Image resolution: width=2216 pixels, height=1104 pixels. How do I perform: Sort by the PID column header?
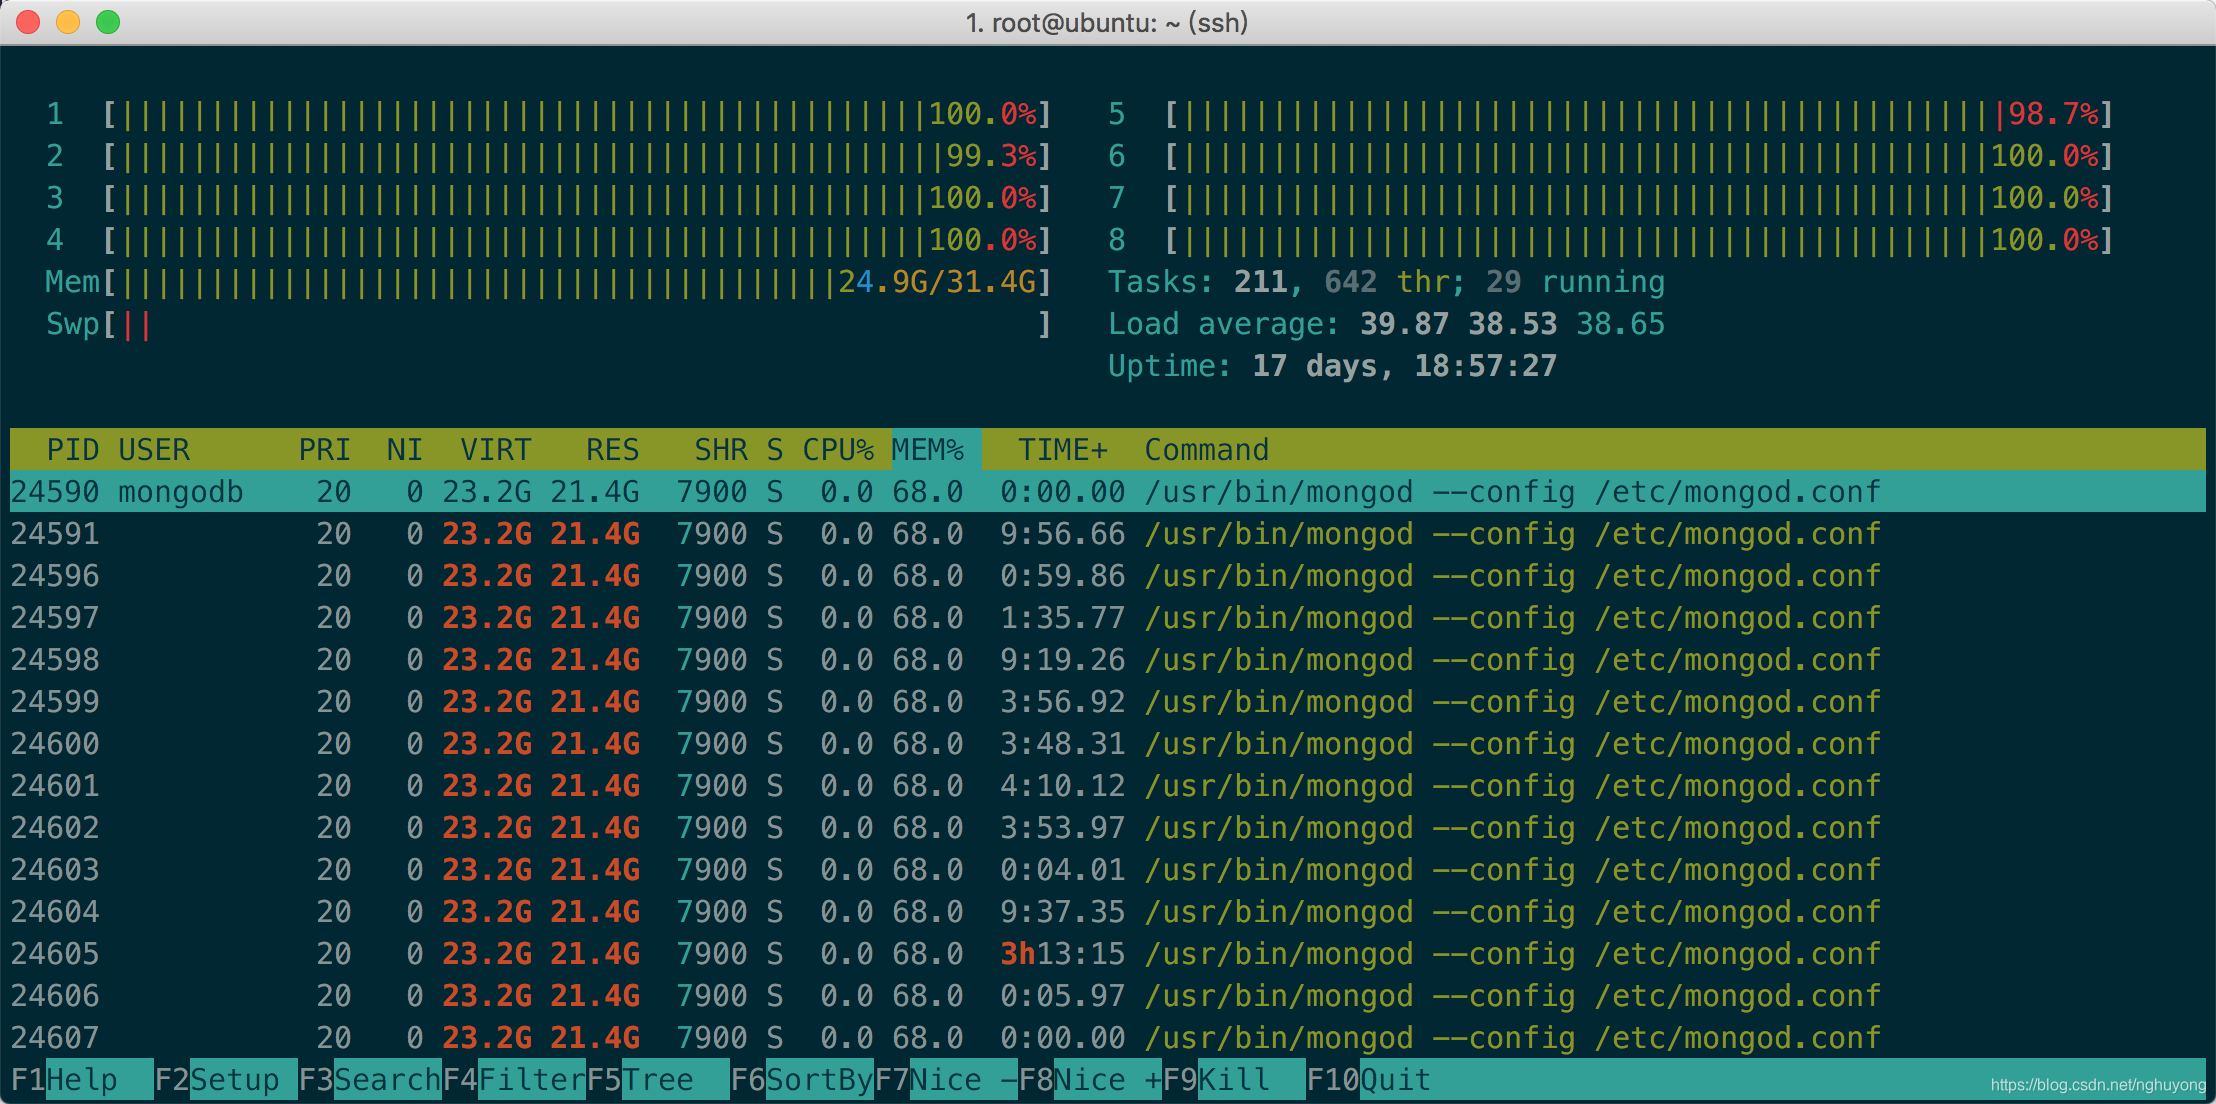pyautogui.click(x=73, y=450)
